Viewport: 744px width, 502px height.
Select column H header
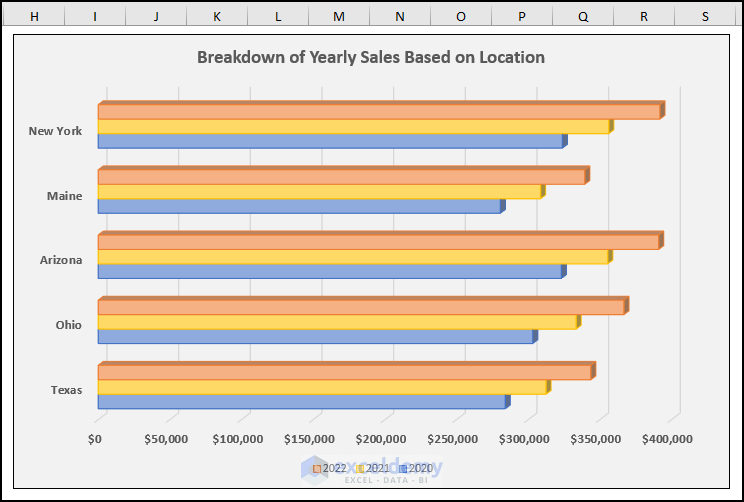click(34, 16)
